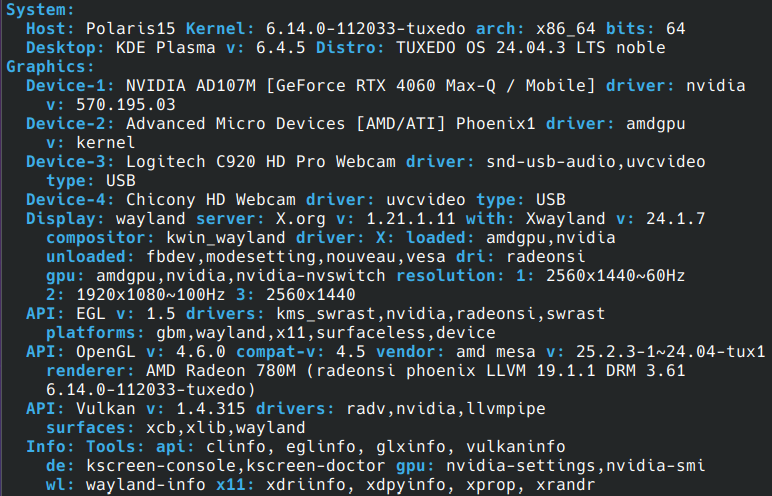The width and height of the screenshot is (772, 496).
Task: Click OpenGL version 4.6.0
Action: pos(200,352)
